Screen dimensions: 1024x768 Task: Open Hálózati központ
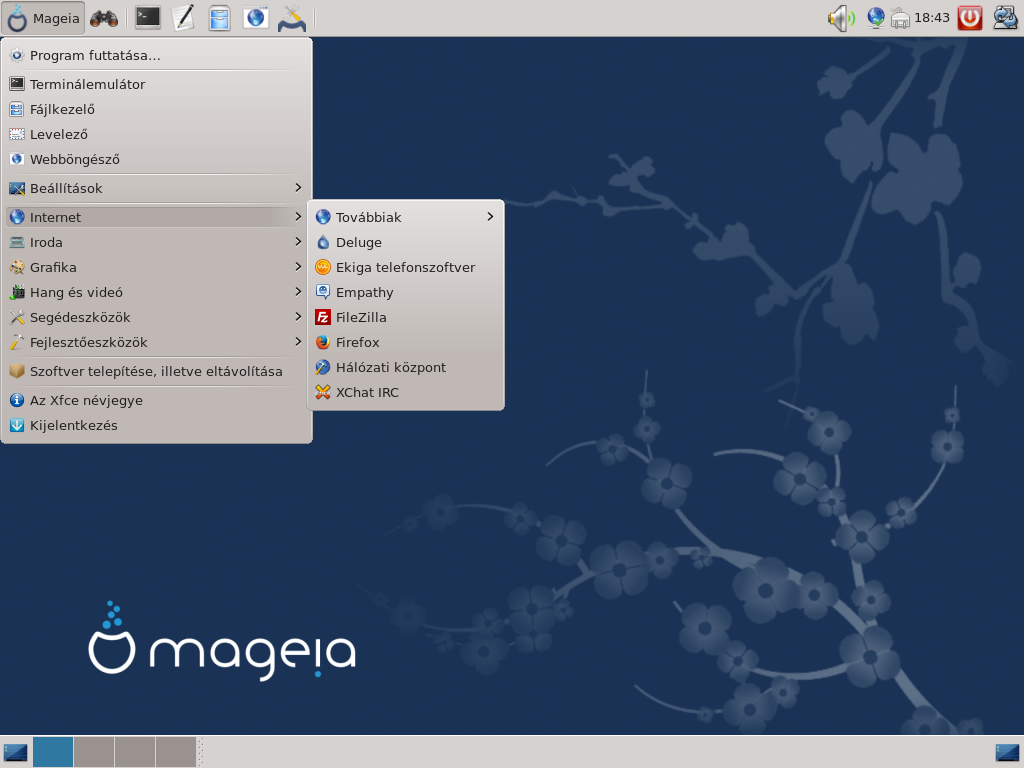[406, 368]
